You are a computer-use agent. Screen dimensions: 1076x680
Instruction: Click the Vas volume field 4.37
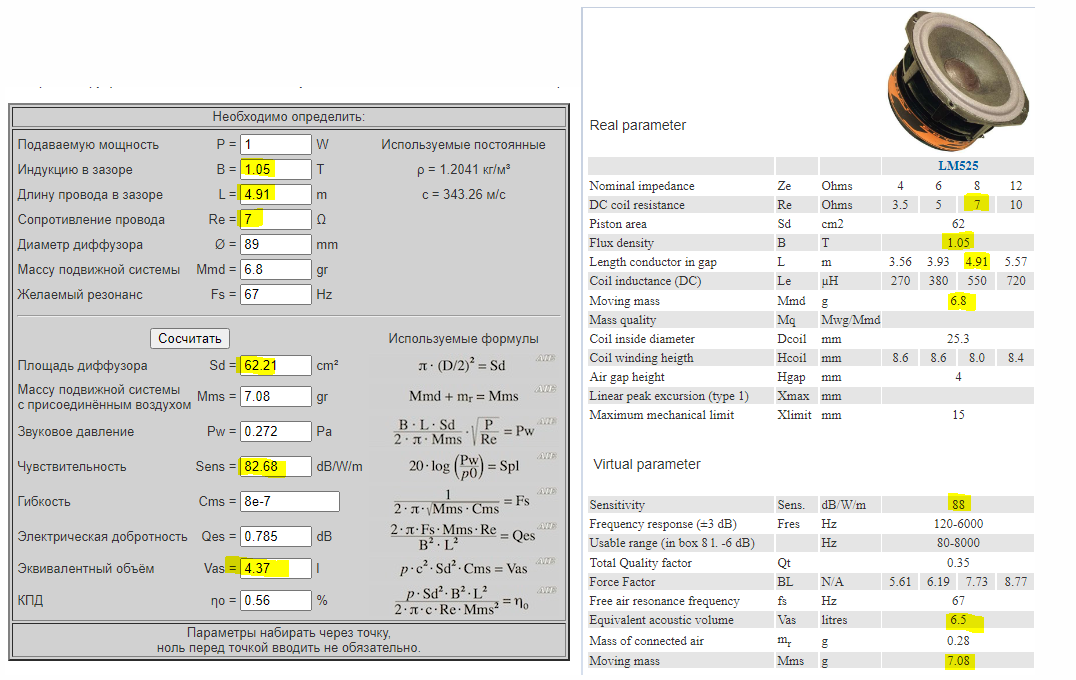click(x=276, y=568)
